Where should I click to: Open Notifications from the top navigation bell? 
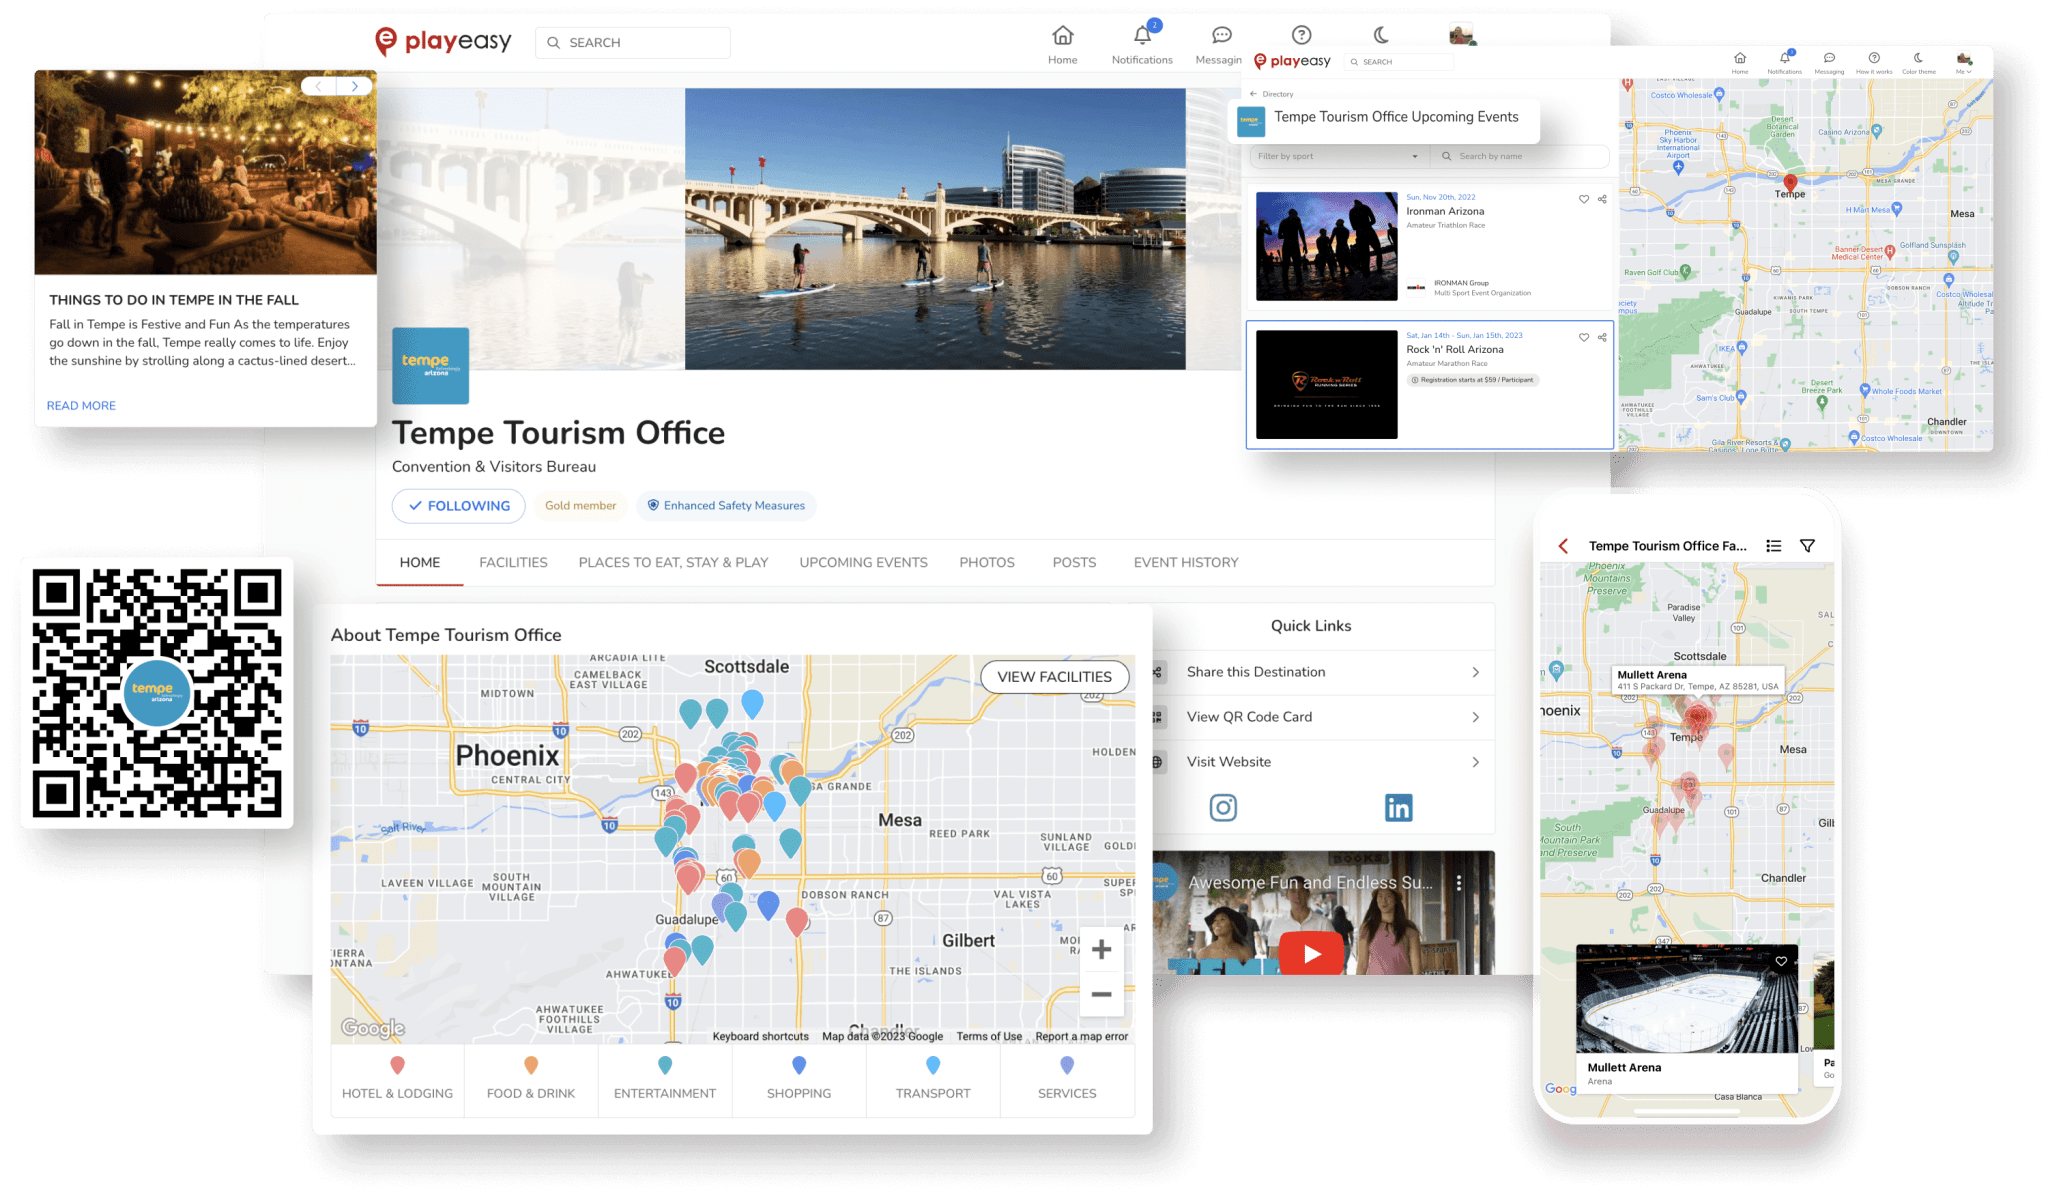[x=1141, y=34]
